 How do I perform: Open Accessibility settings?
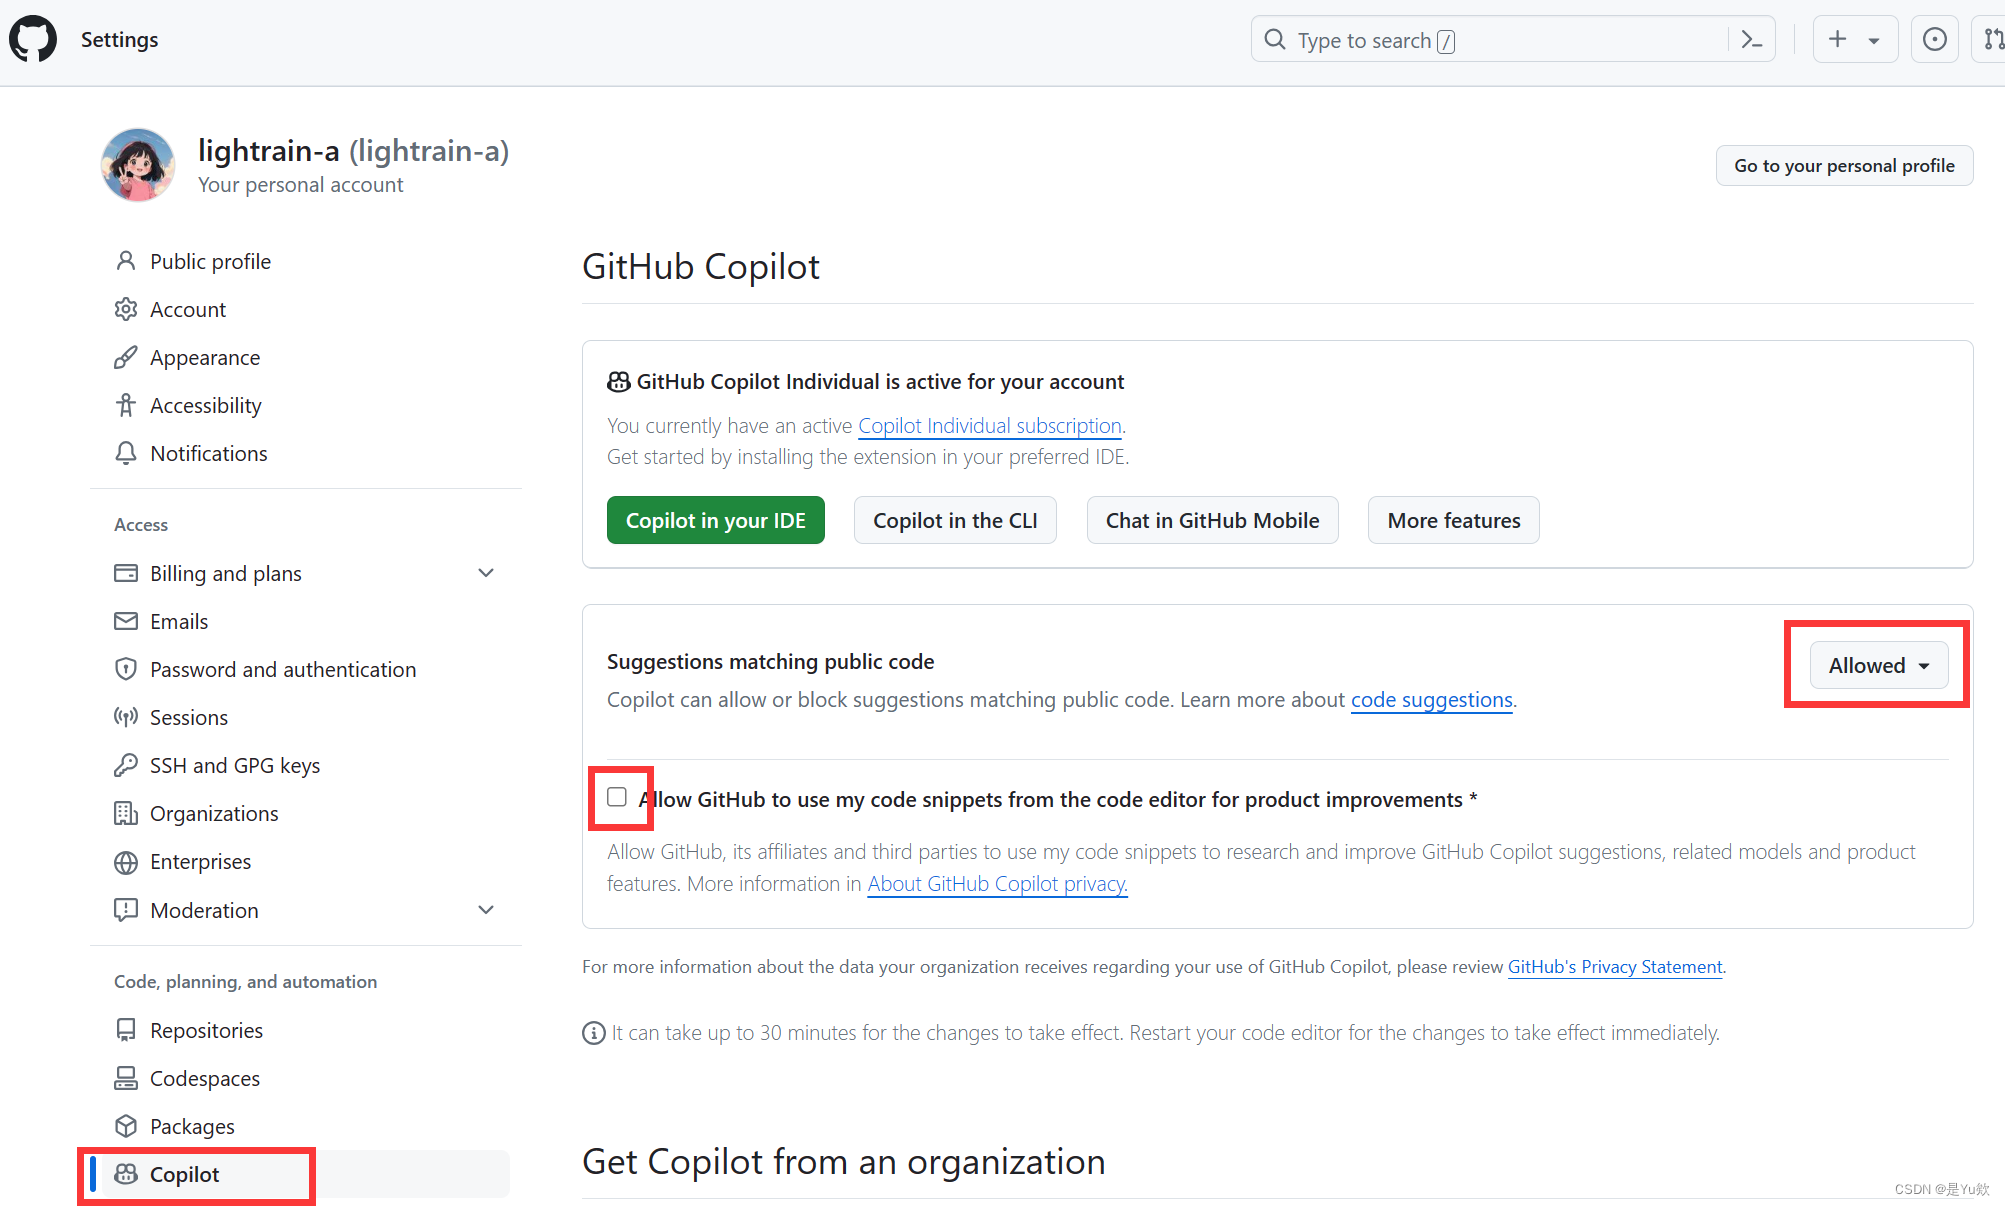point(205,405)
